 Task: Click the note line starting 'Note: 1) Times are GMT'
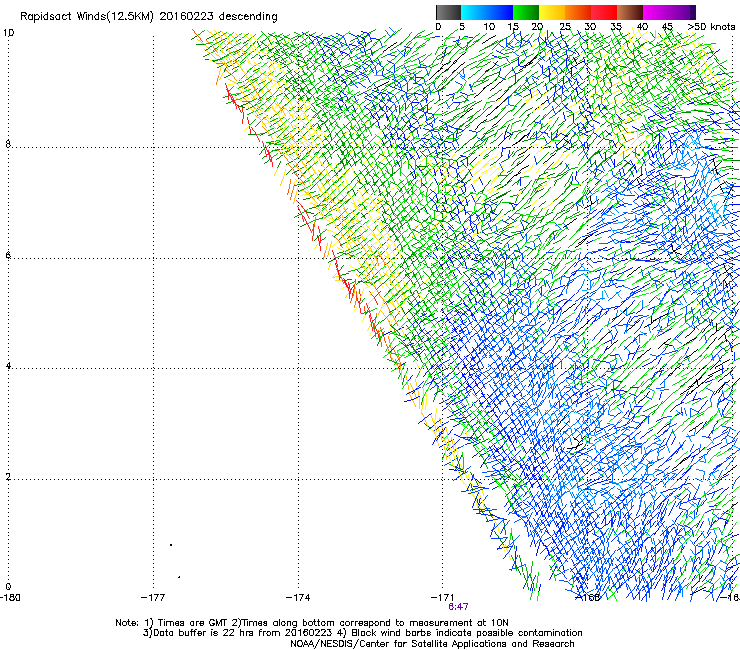pos(312,623)
